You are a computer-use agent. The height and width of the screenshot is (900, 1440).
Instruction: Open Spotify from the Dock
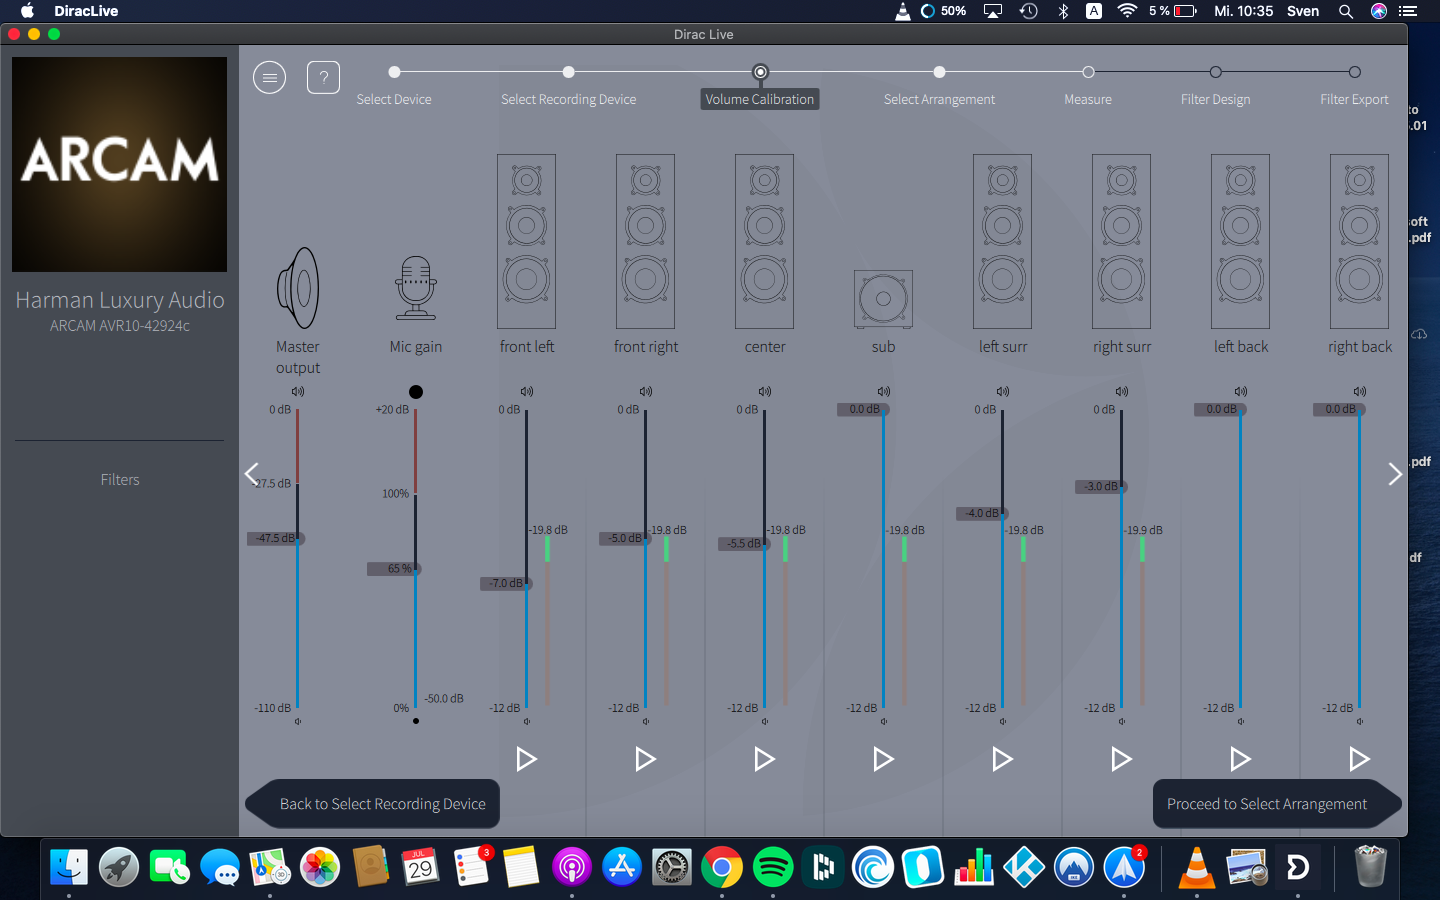point(772,867)
